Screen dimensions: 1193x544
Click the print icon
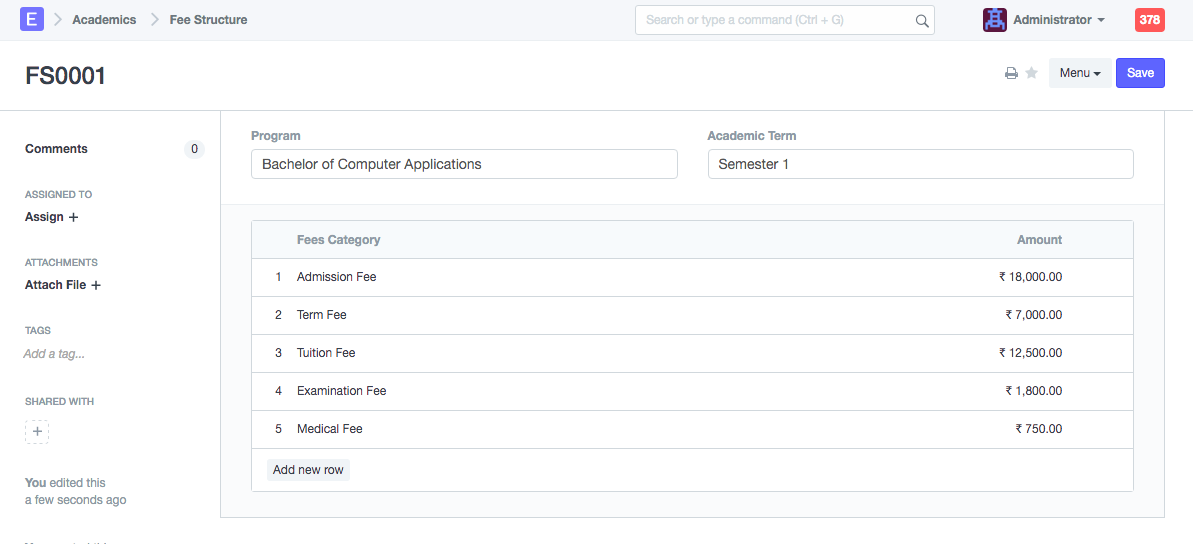point(1011,73)
